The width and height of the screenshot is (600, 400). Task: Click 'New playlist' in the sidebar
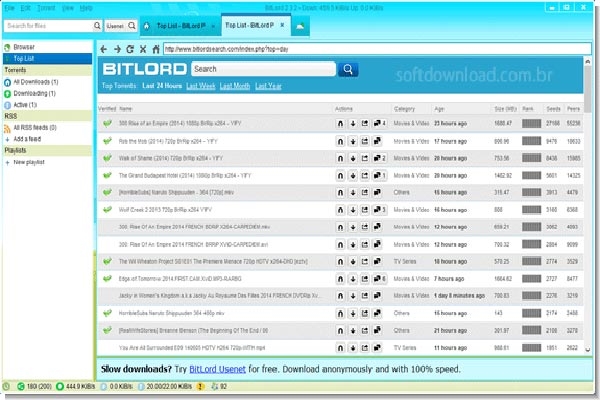29,162
